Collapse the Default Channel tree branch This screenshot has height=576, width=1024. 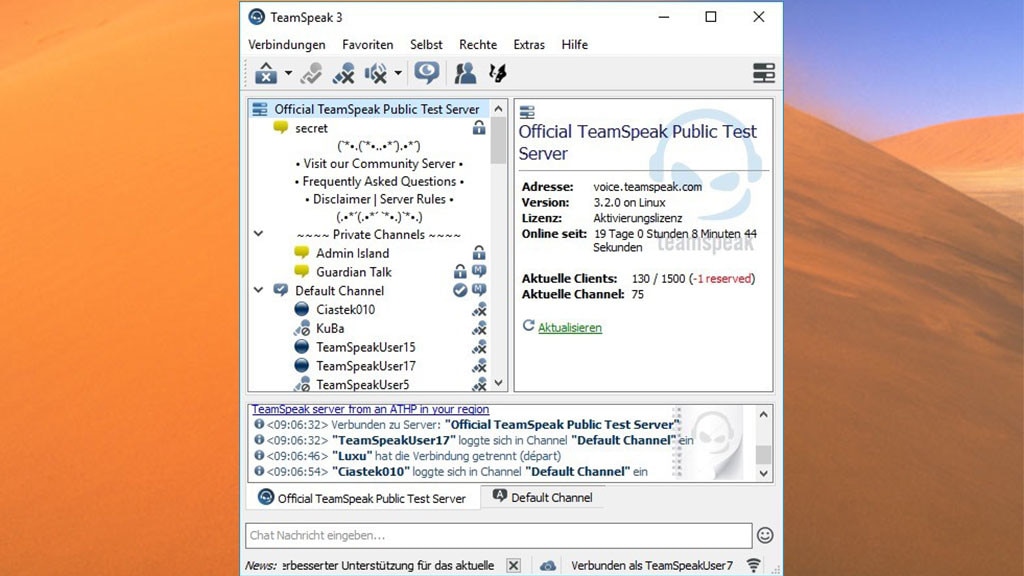tap(259, 290)
